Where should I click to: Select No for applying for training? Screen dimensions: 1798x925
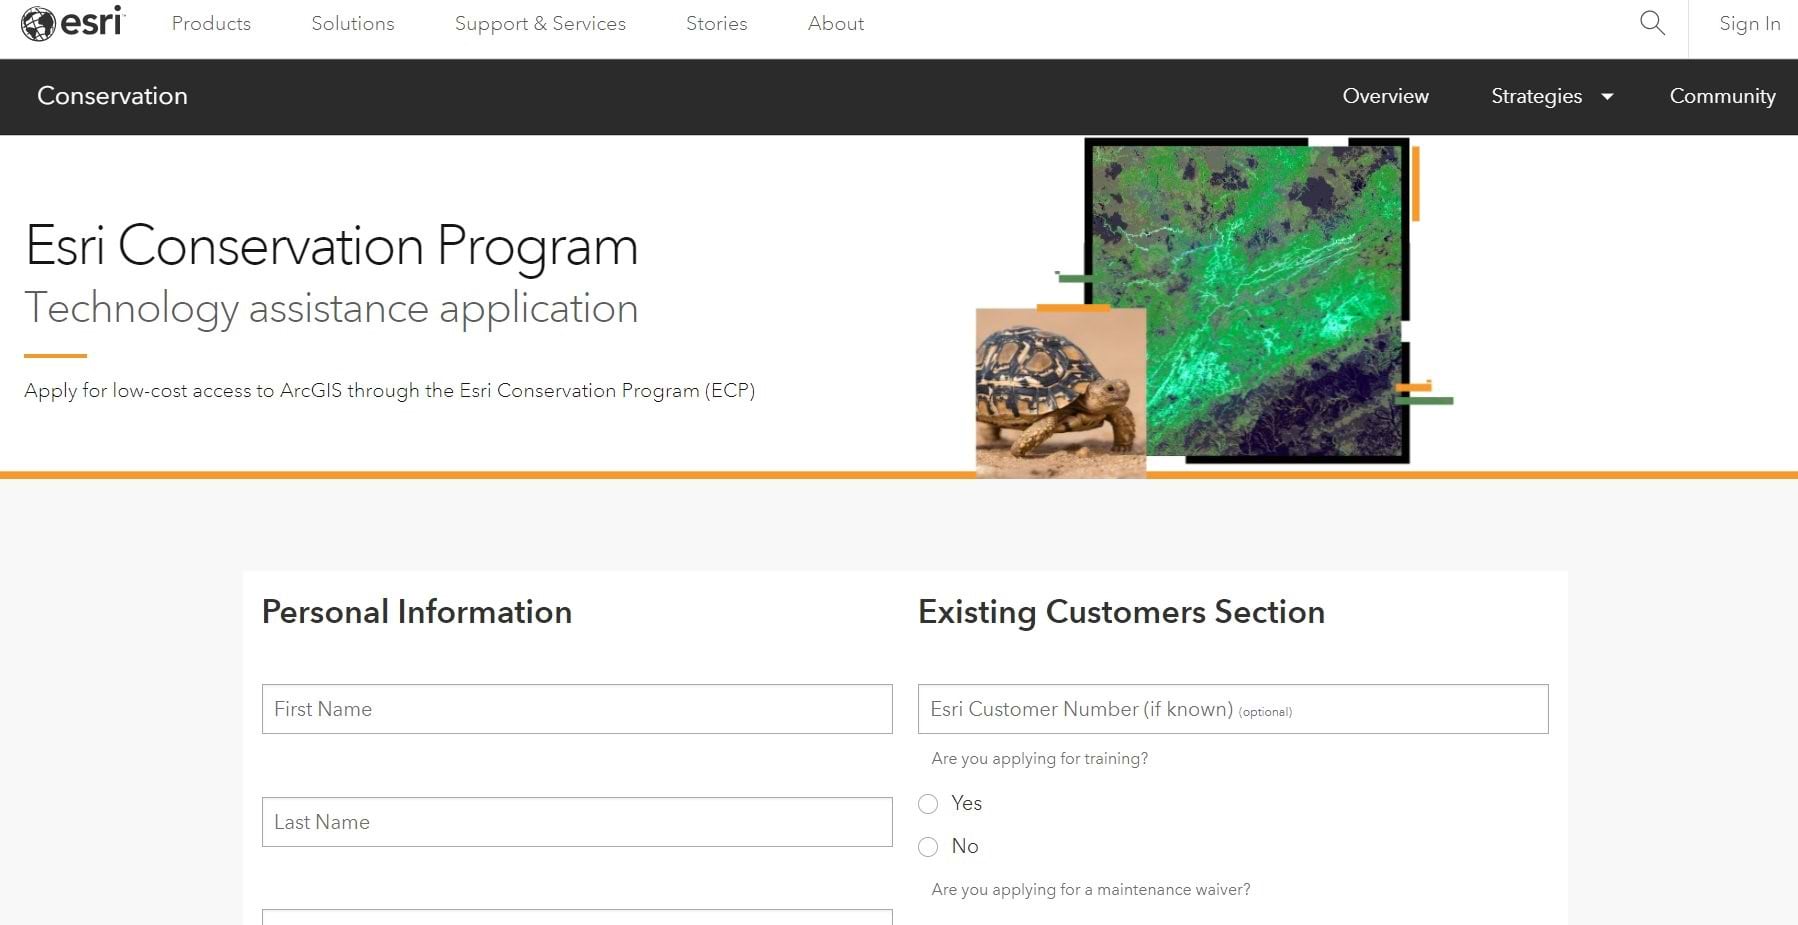tap(928, 847)
